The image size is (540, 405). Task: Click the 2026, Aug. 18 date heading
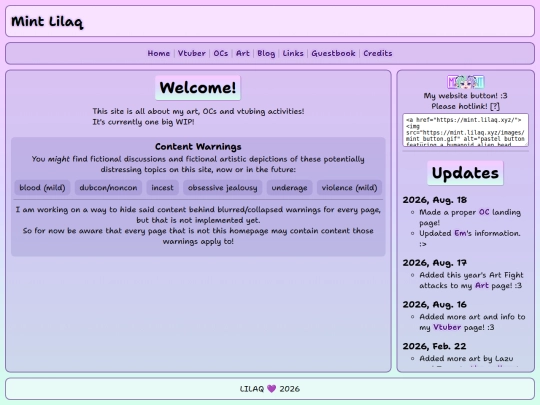[435, 200]
